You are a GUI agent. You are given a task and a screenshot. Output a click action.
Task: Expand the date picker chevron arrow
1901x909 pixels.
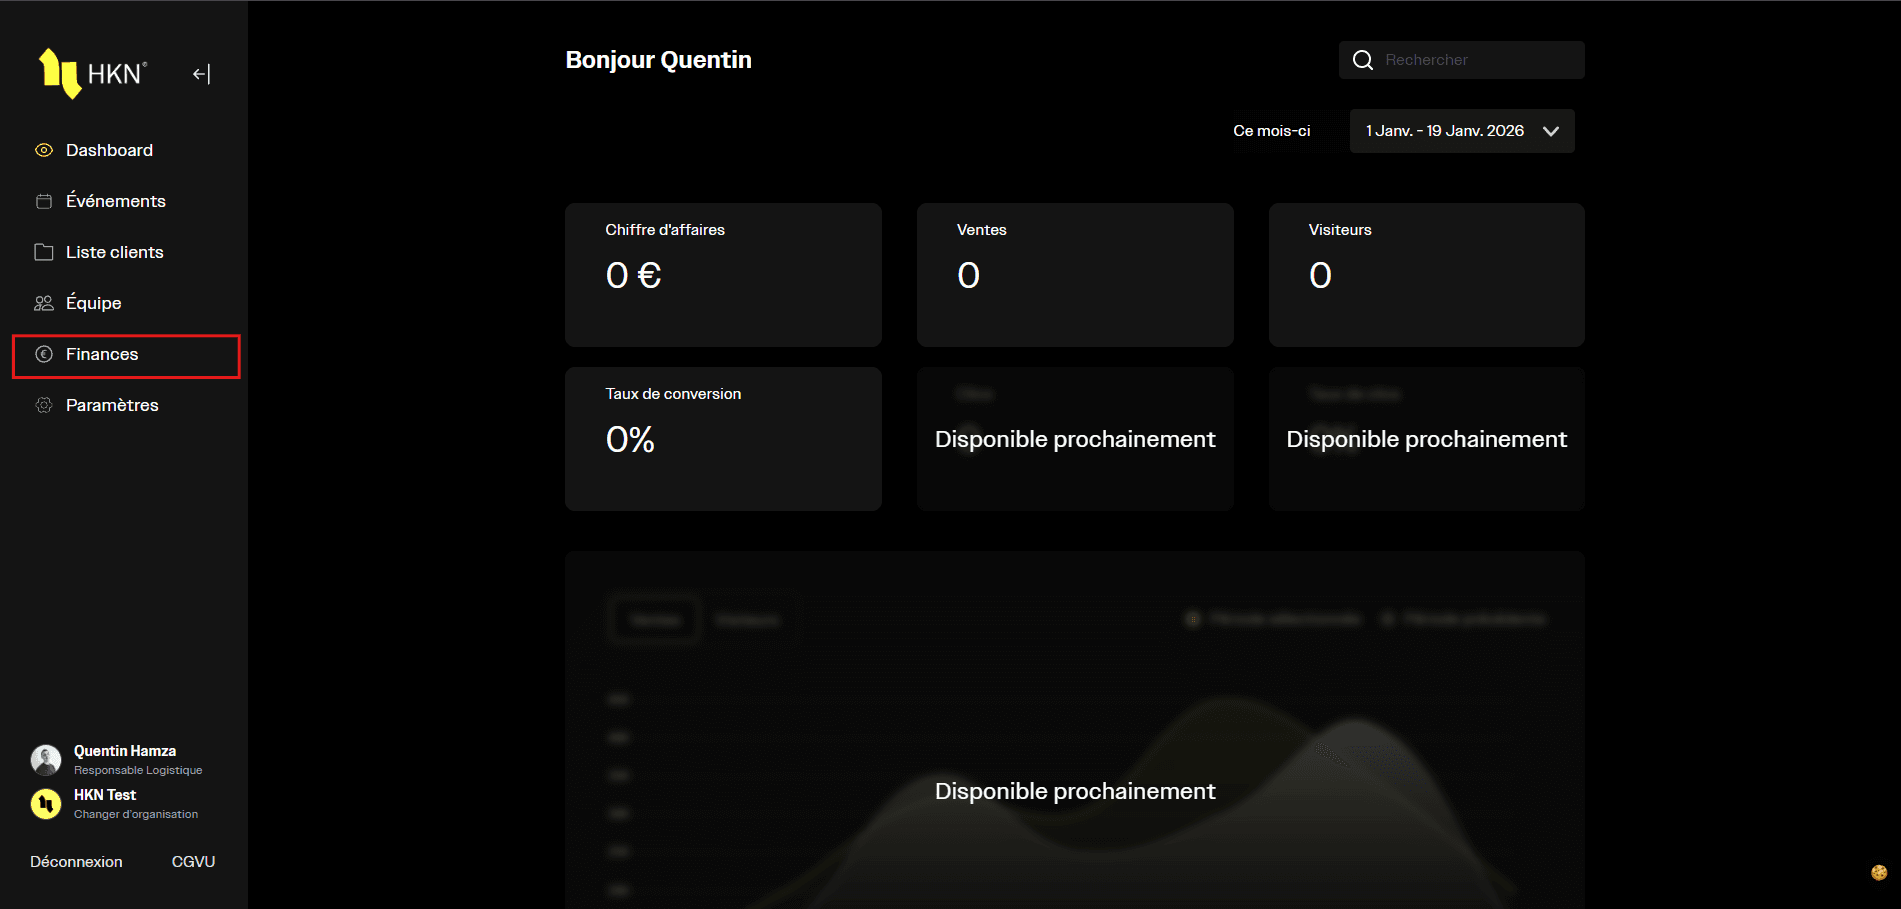pyautogui.click(x=1550, y=131)
